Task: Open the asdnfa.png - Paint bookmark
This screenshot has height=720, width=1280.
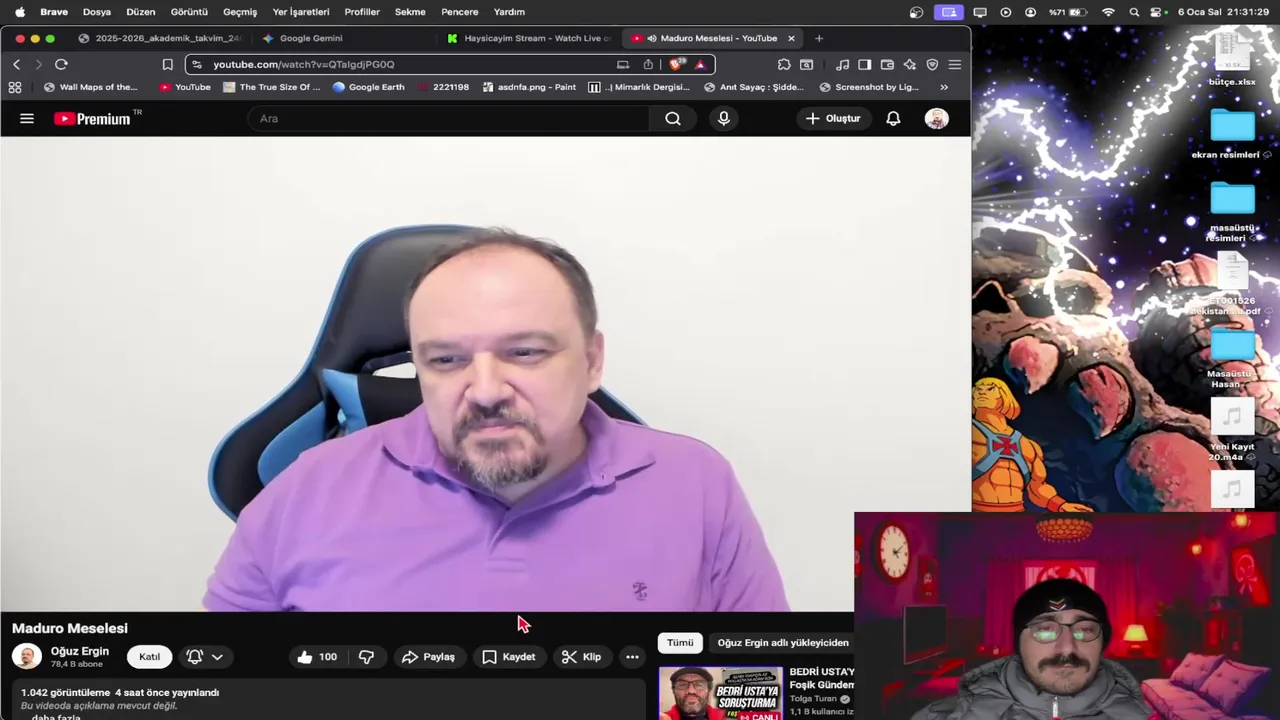Action: coord(528,87)
